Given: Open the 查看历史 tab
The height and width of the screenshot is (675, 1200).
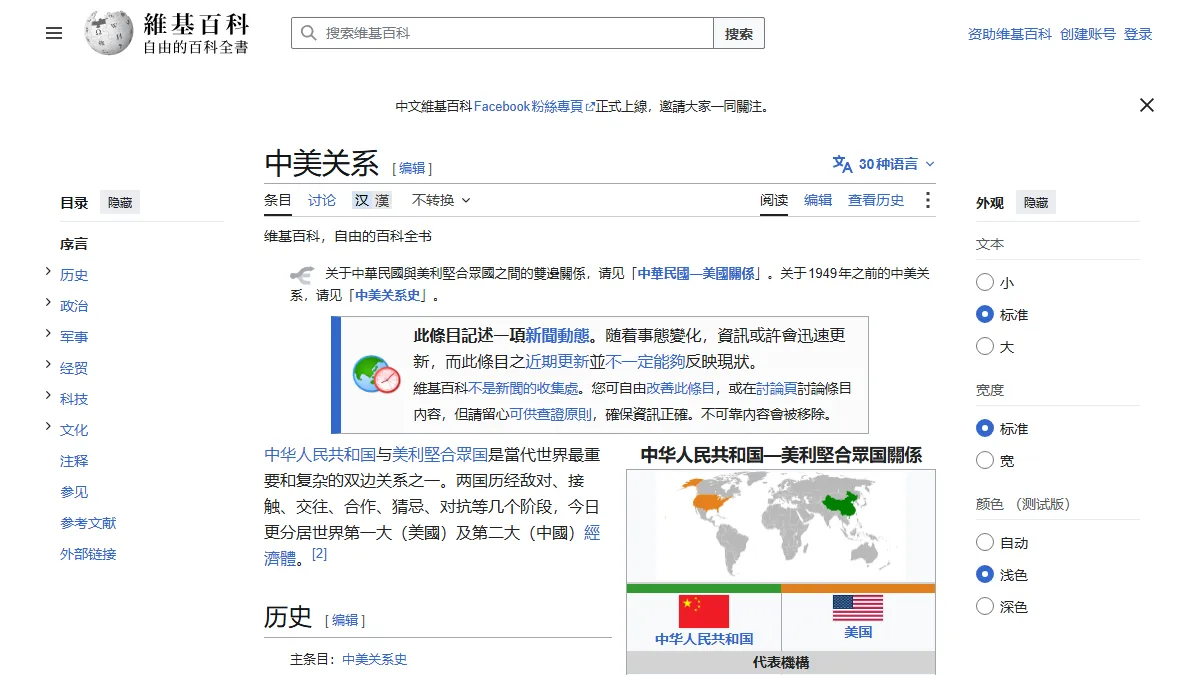Looking at the screenshot, I should [x=876, y=200].
